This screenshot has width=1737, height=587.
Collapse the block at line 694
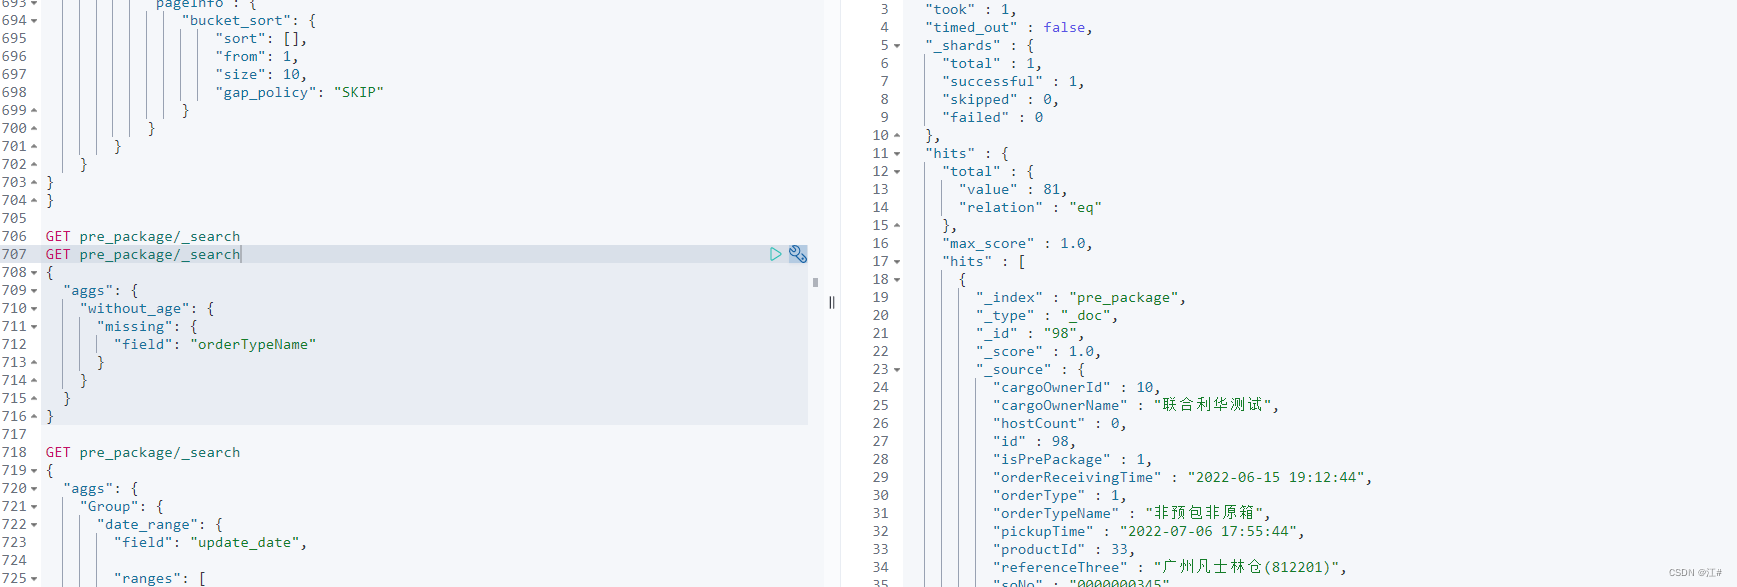(34, 20)
